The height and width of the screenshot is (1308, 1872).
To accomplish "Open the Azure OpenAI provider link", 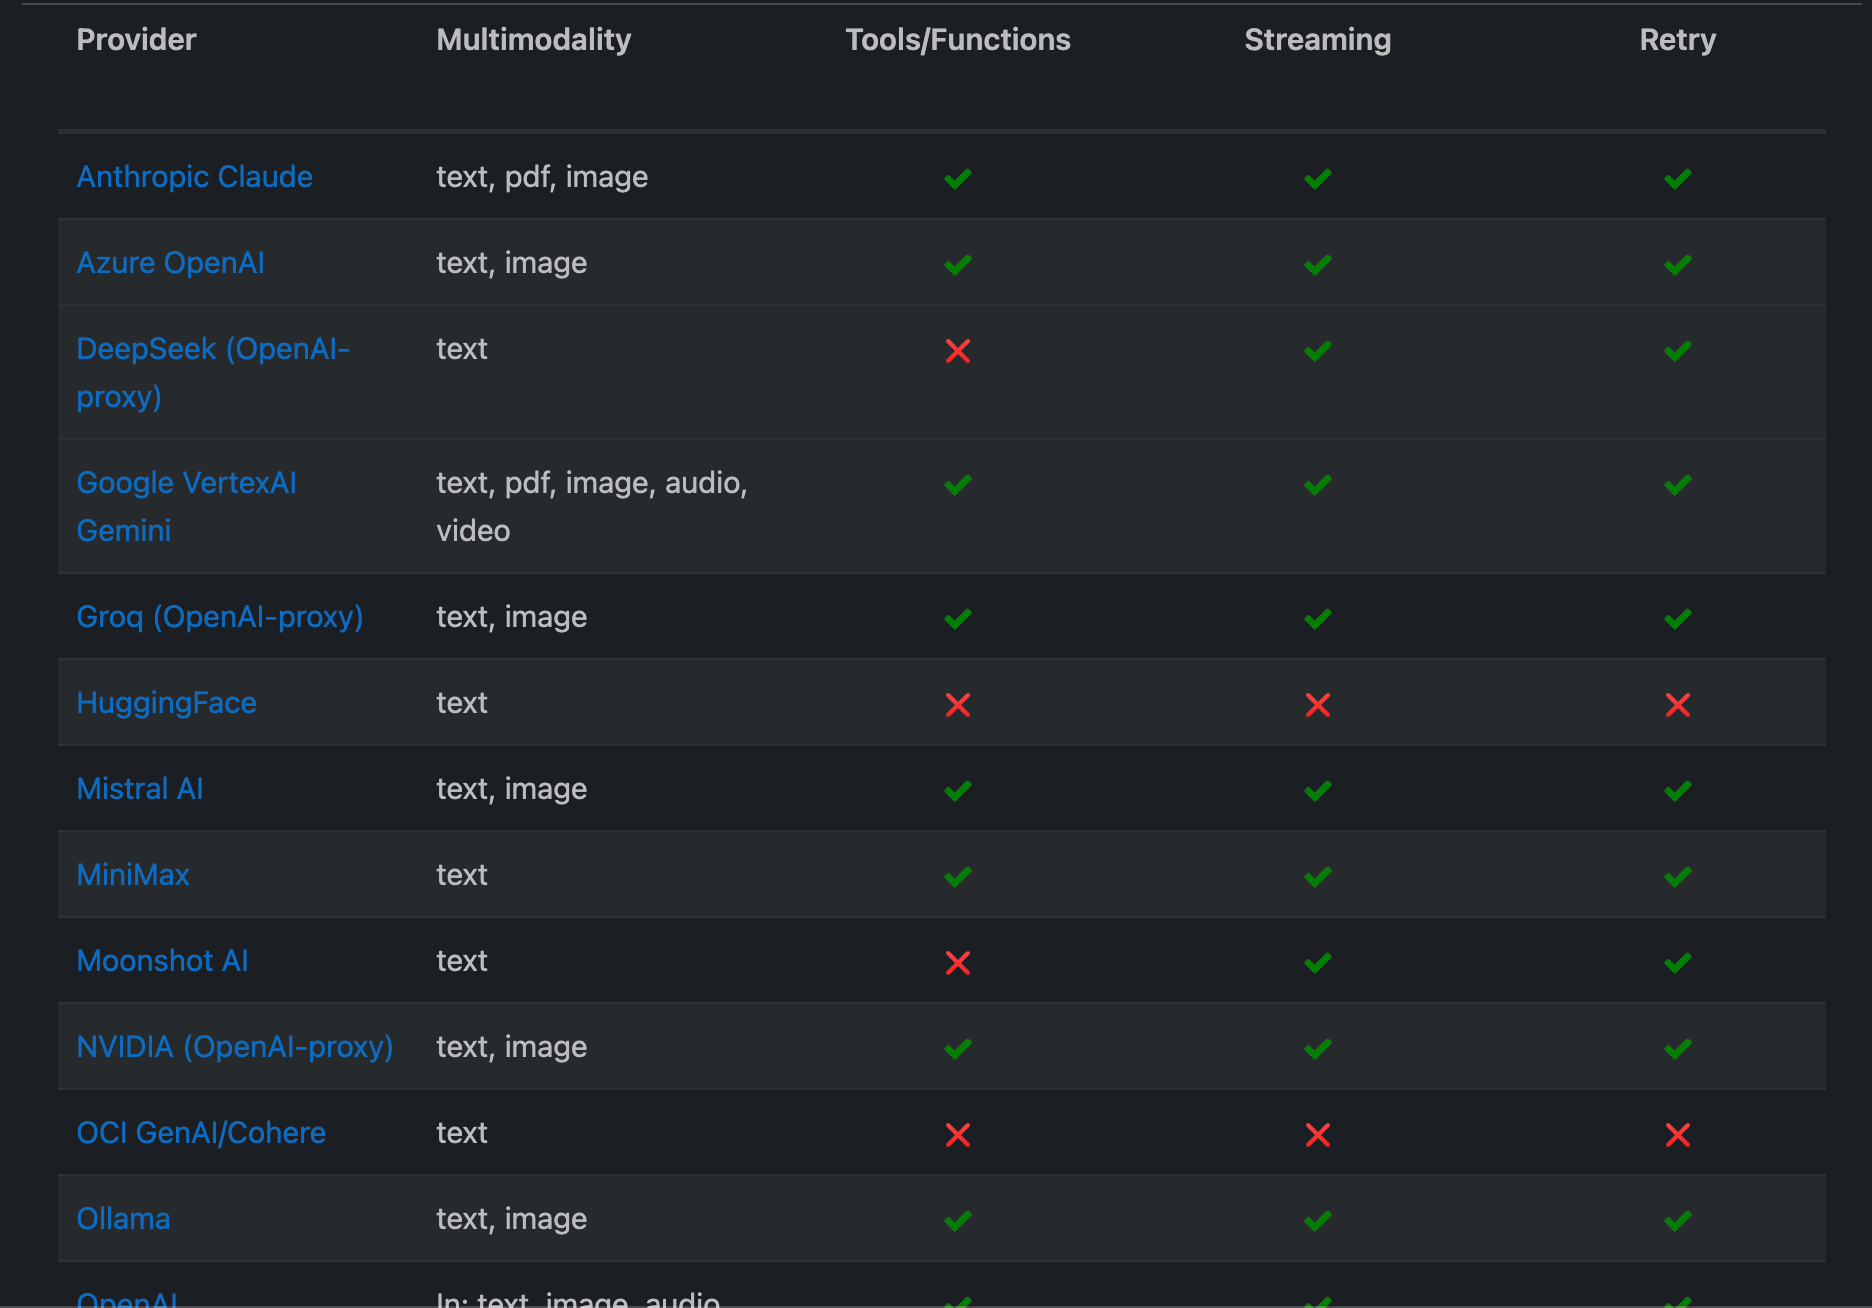I will point(171,263).
